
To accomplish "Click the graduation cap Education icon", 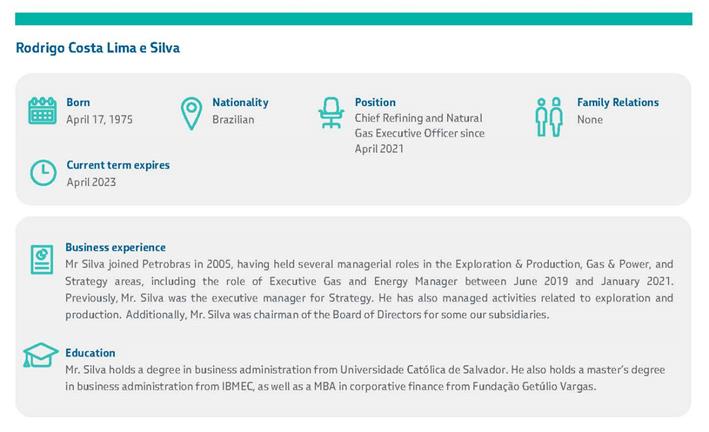I will pos(41,356).
